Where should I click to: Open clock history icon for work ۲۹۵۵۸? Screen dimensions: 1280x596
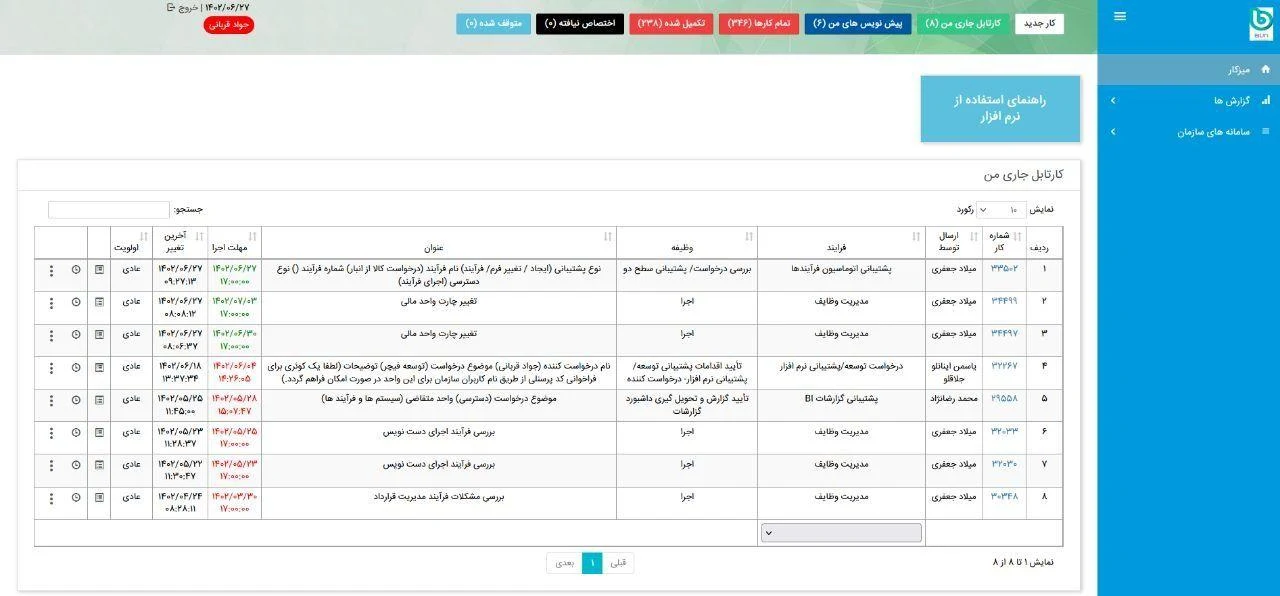coord(76,400)
